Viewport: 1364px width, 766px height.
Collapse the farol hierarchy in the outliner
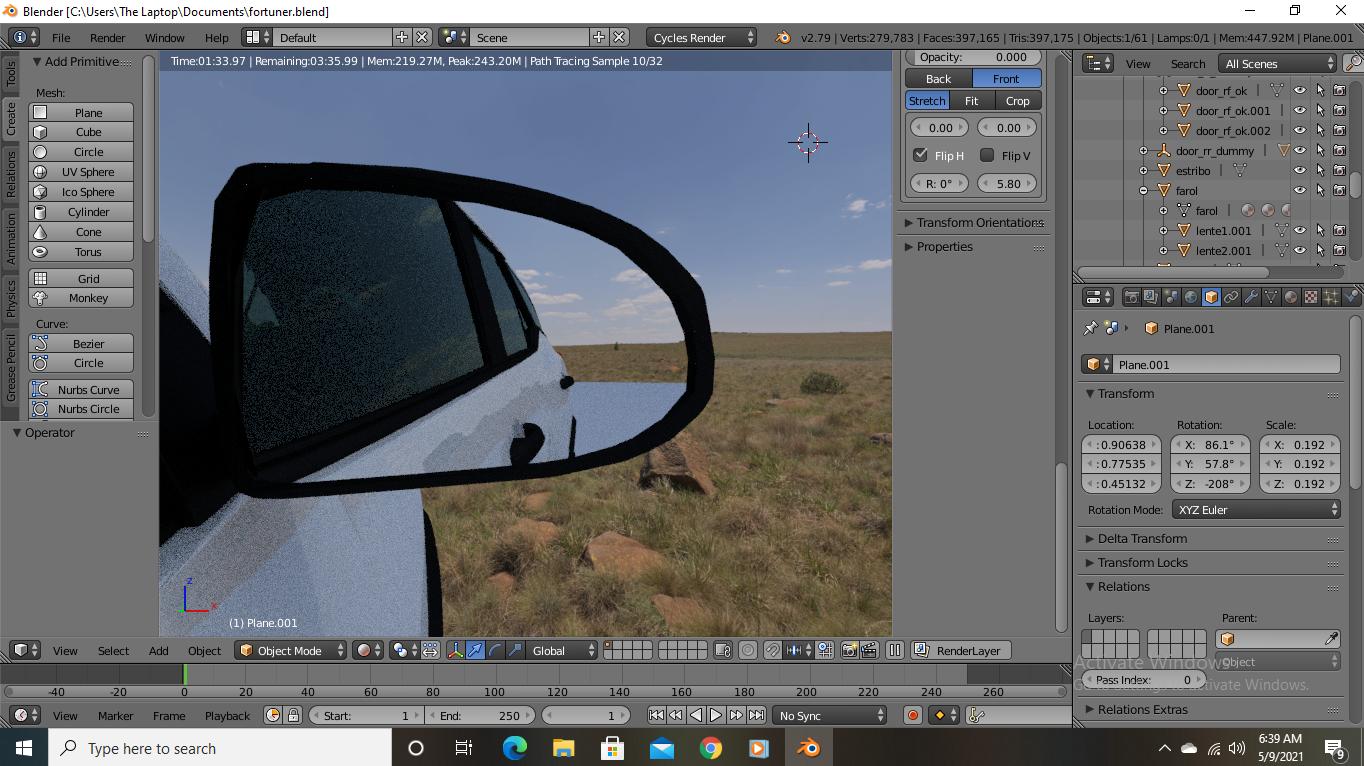click(x=1142, y=190)
